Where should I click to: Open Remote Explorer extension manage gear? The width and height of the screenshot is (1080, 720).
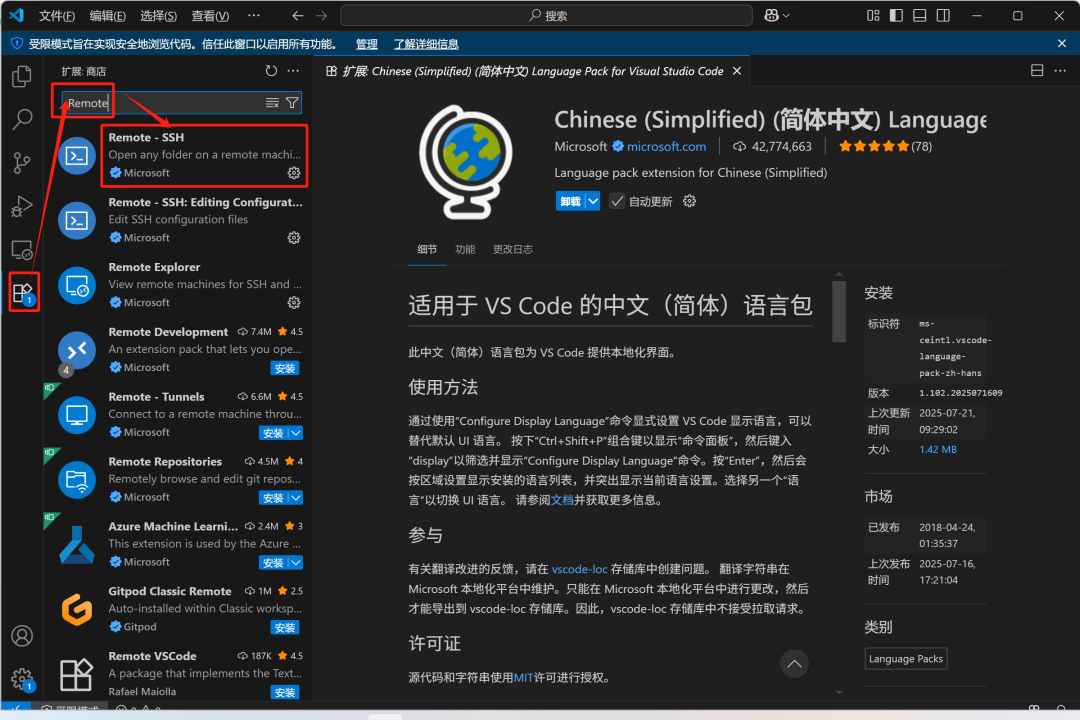294,302
